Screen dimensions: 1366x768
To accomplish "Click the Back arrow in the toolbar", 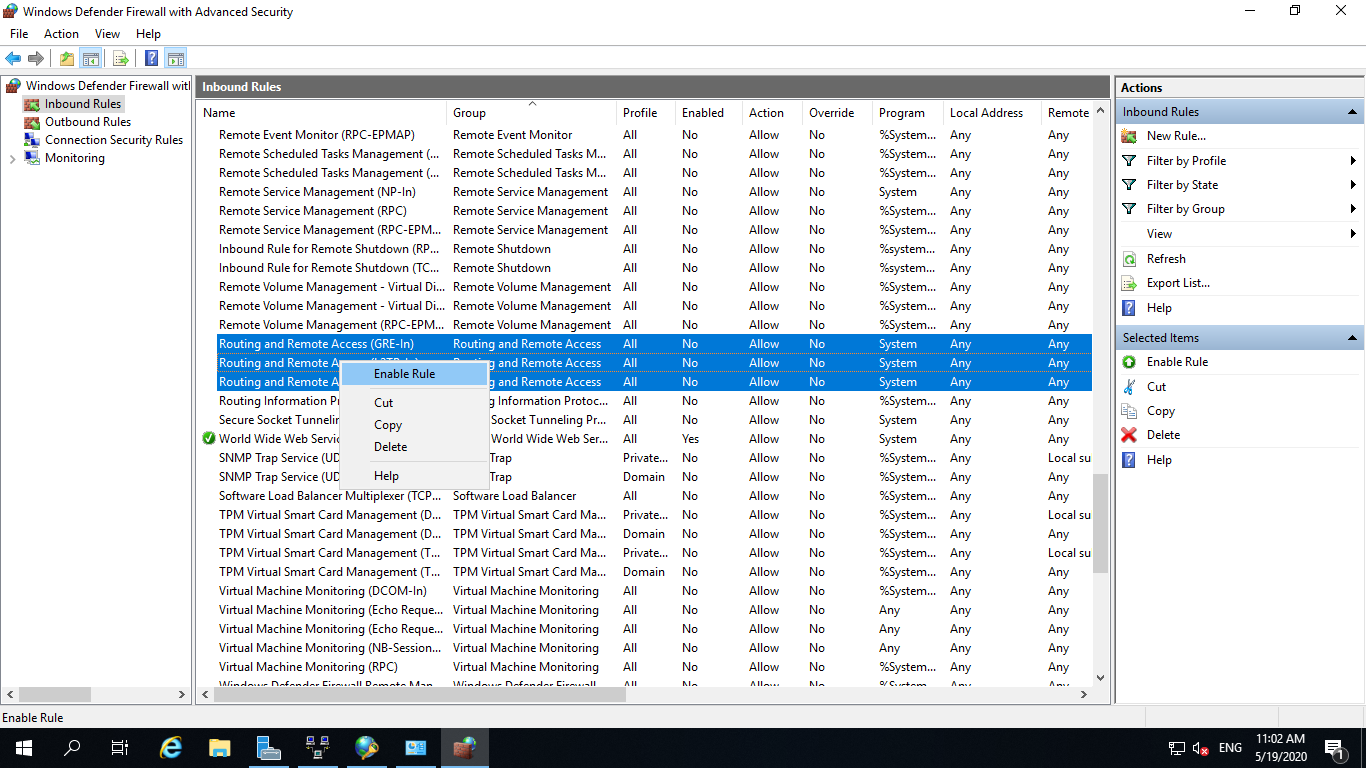I will [x=13, y=58].
